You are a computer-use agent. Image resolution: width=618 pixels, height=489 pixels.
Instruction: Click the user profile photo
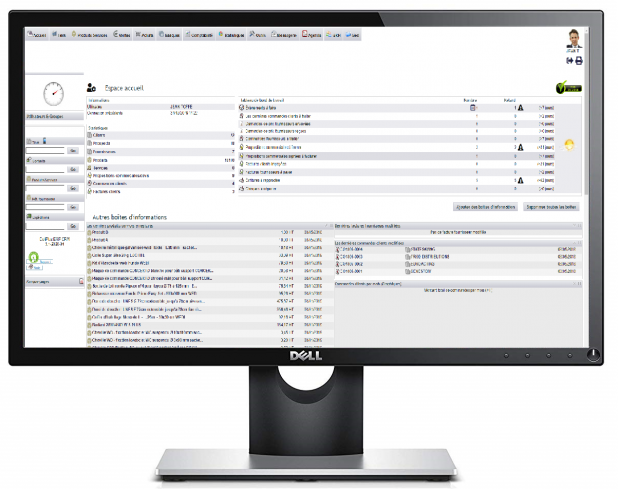coord(574,39)
